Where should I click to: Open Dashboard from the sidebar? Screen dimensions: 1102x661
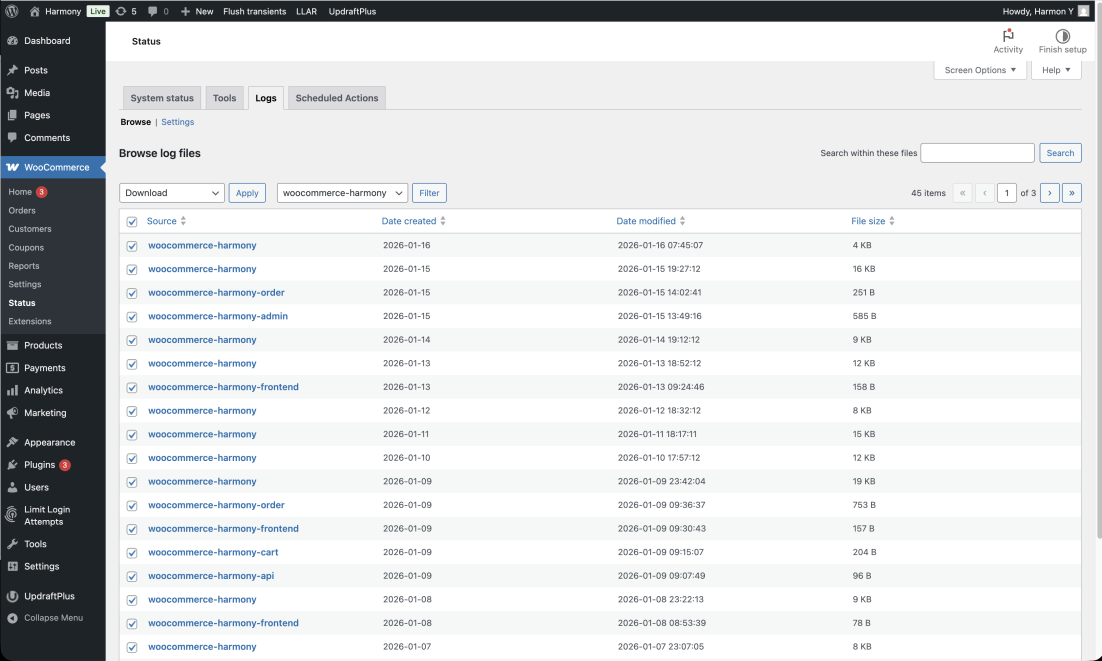coord(47,41)
